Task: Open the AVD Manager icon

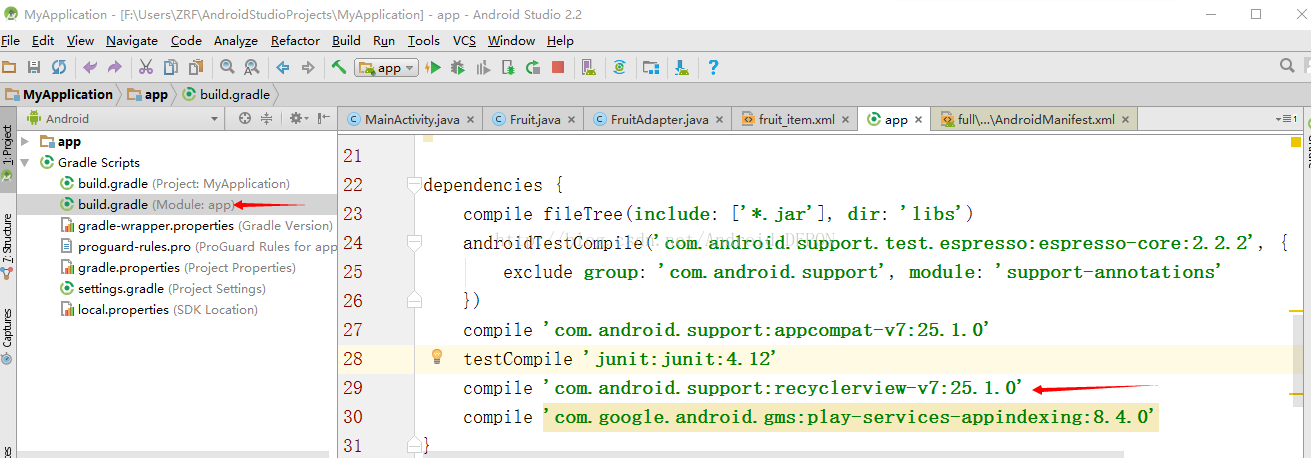Action: pos(589,68)
